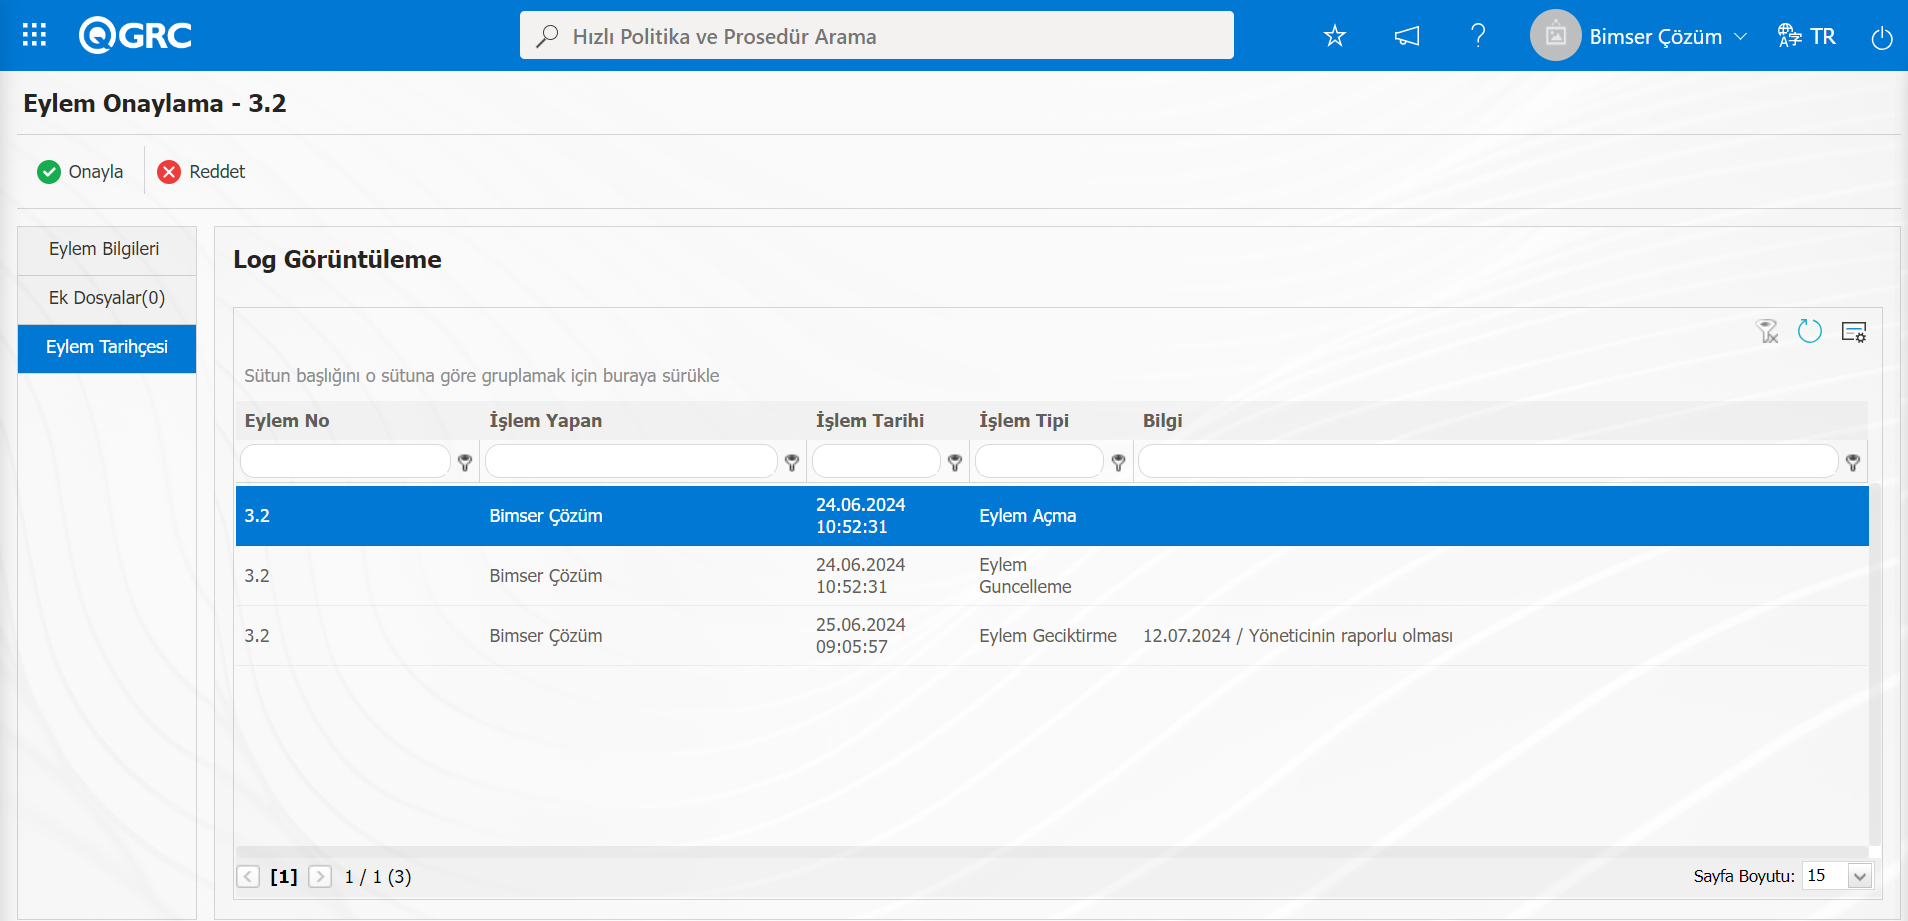Select the Eylem Tarihçesi tab
This screenshot has height=921, width=1908.
107,348
